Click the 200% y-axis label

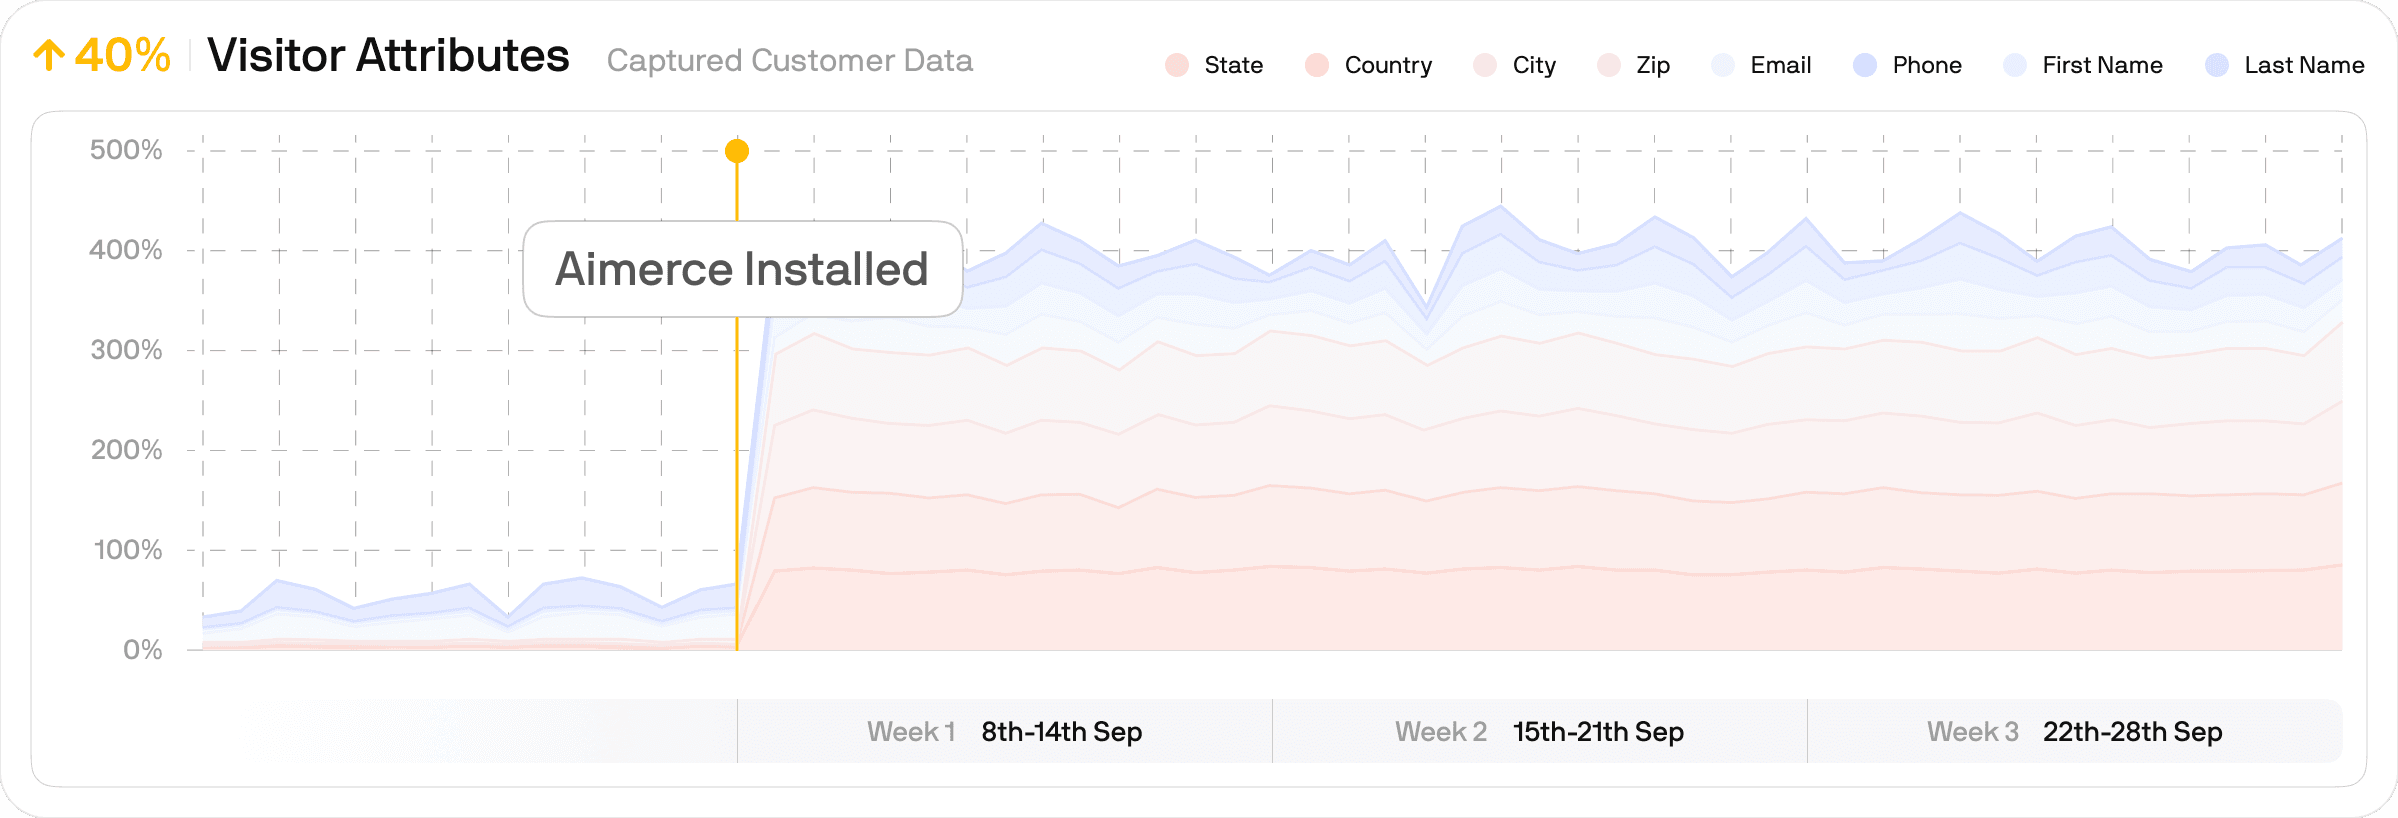click(126, 450)
